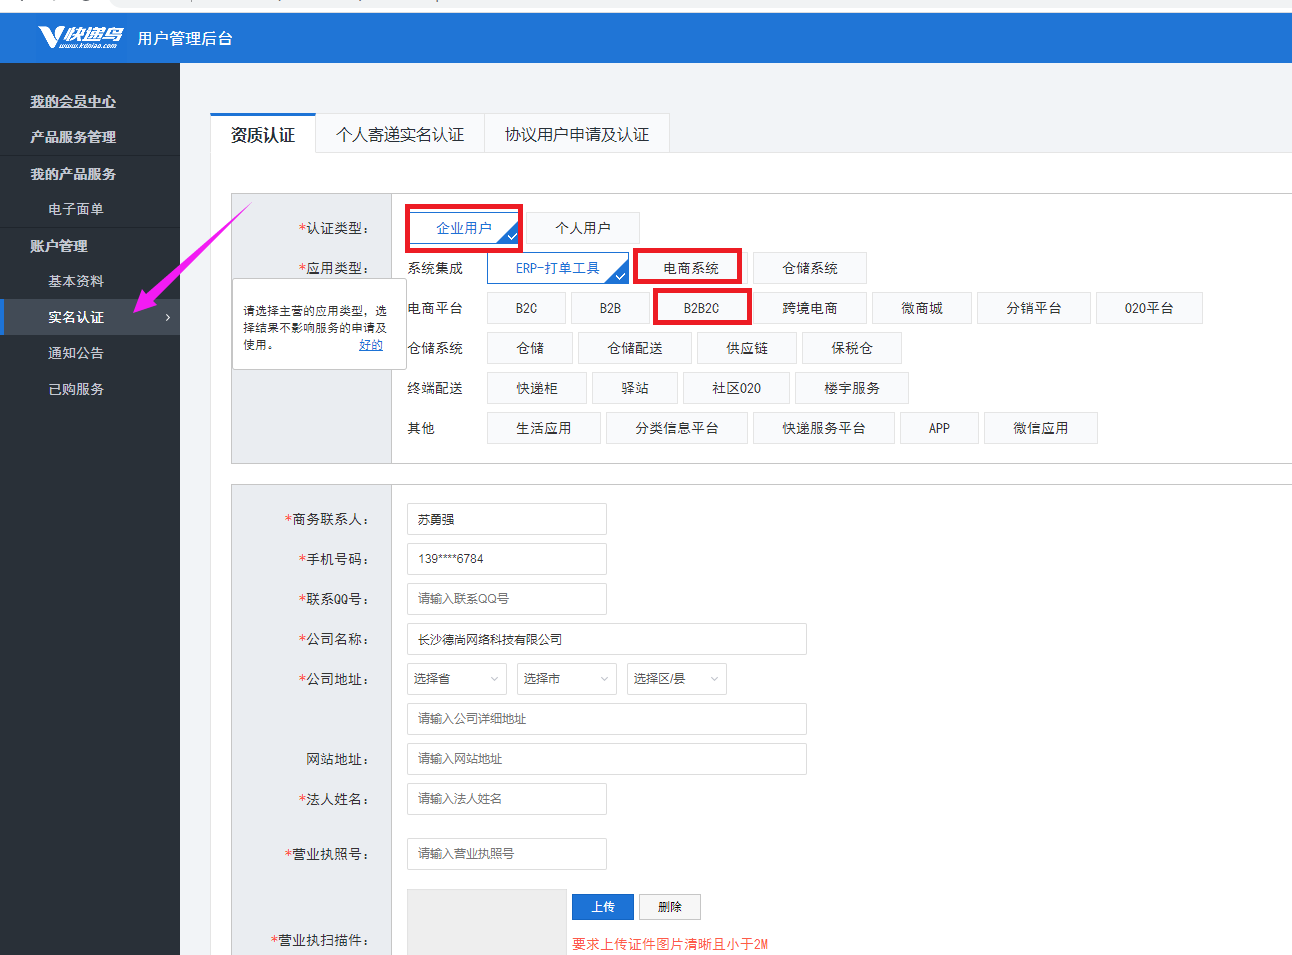Select 微信应用 option
Screen dimensions: 1292x955
[1041, 428]
